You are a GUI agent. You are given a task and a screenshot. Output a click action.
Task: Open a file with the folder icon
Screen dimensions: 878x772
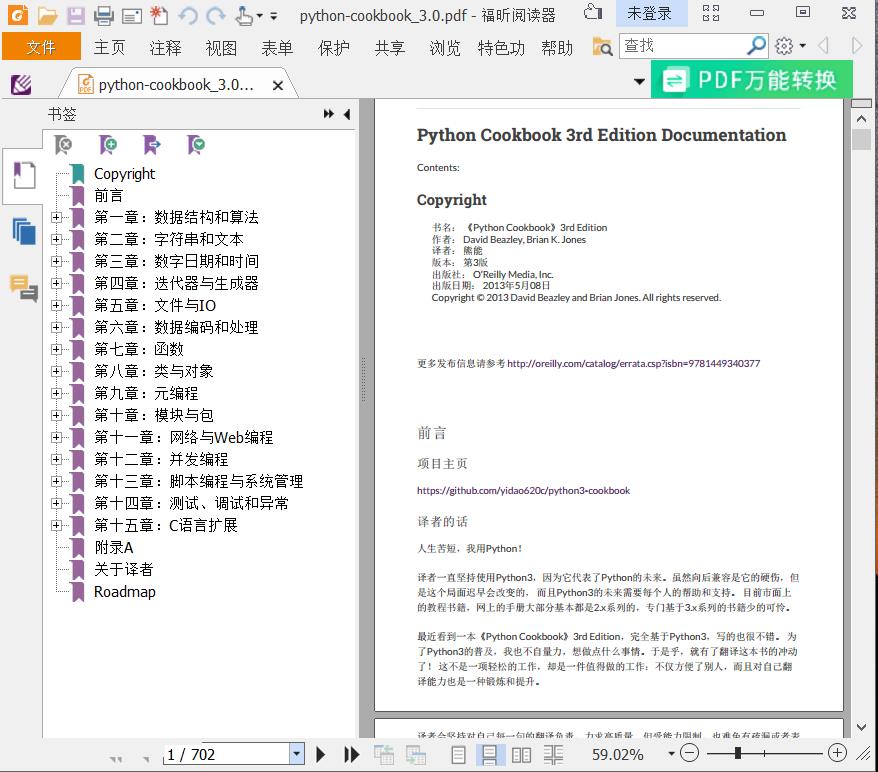tap(47, 16)
